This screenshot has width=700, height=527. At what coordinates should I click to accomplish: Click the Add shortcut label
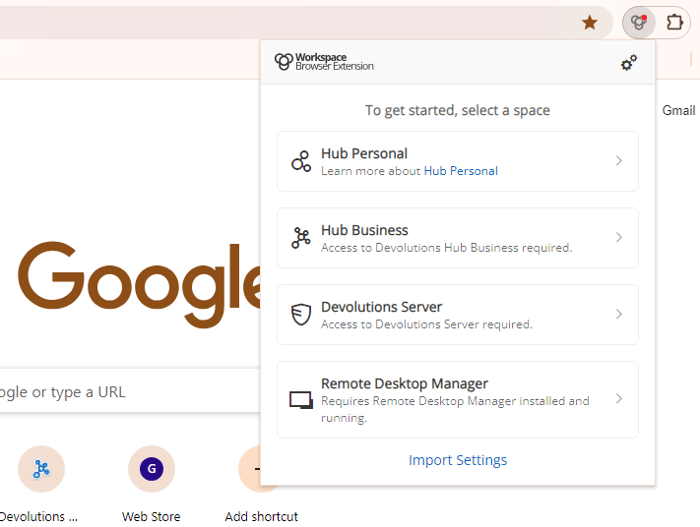coord(261,517)
